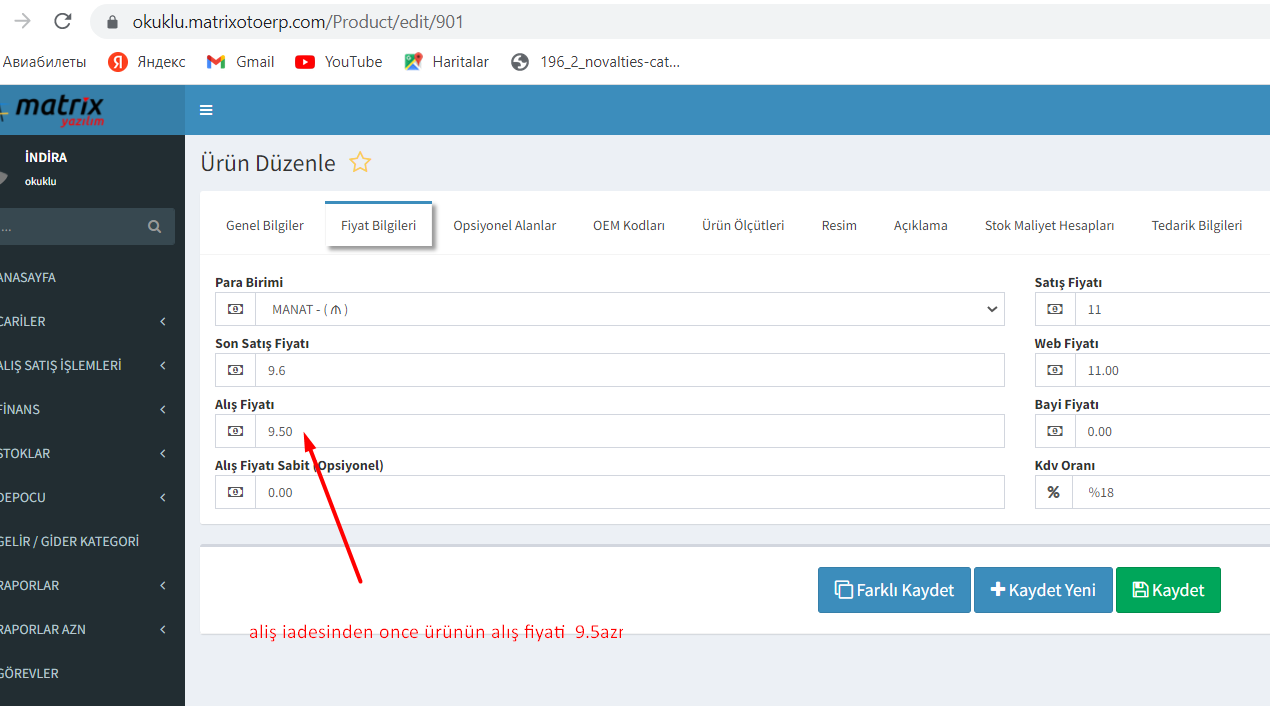Viewport: 1270px width, 706px height.
Task: Click the percent icon beside Kdv Oranı
Action: [x=1053, y=492]
